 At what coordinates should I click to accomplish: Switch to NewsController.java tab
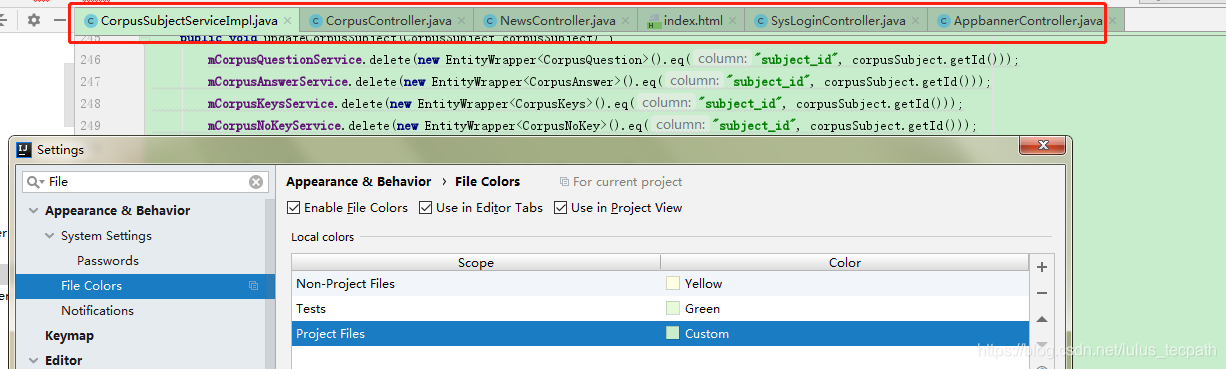pos(558,20)
